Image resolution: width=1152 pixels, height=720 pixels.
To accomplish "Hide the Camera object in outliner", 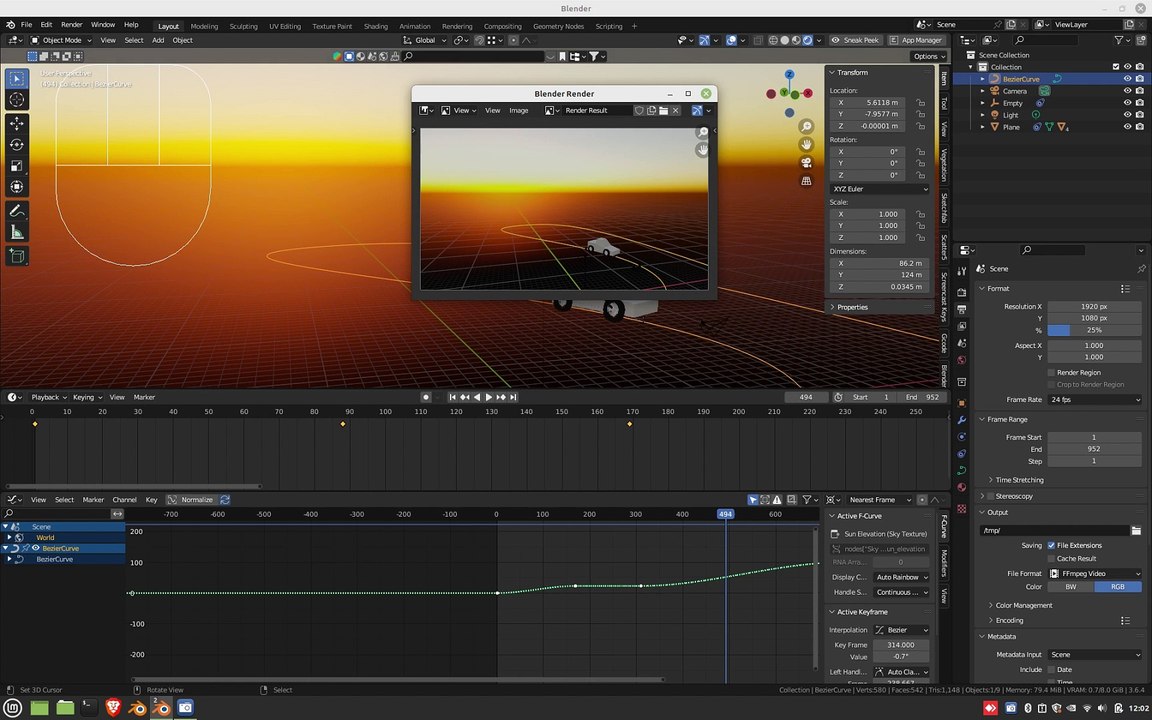I will (x=1127, y=91).
